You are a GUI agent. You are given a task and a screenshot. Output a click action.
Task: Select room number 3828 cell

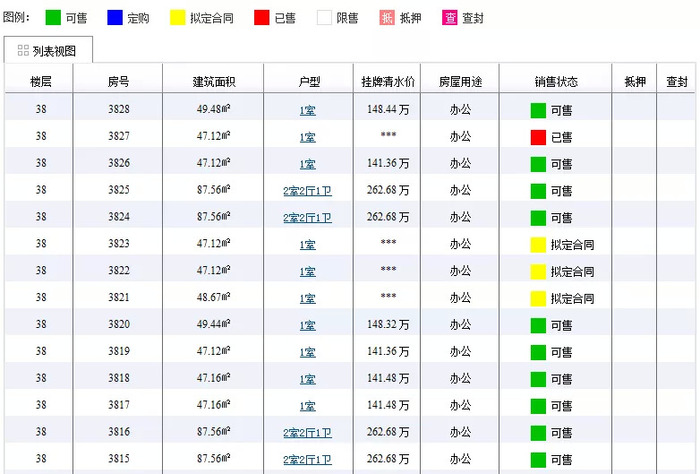[119, 109]
